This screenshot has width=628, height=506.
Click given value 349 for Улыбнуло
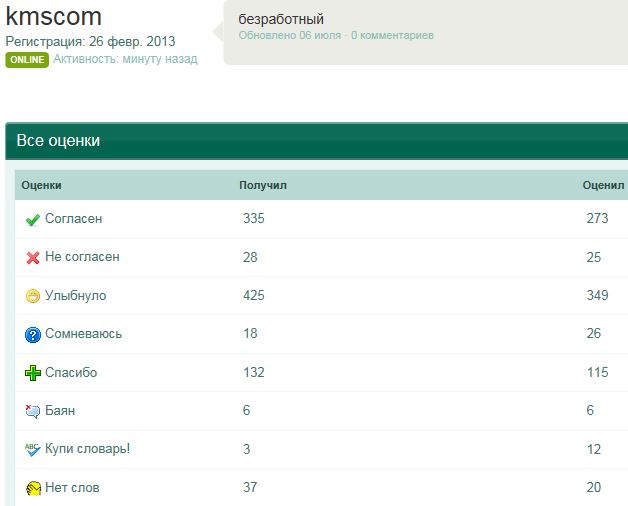tap(598, 295)
